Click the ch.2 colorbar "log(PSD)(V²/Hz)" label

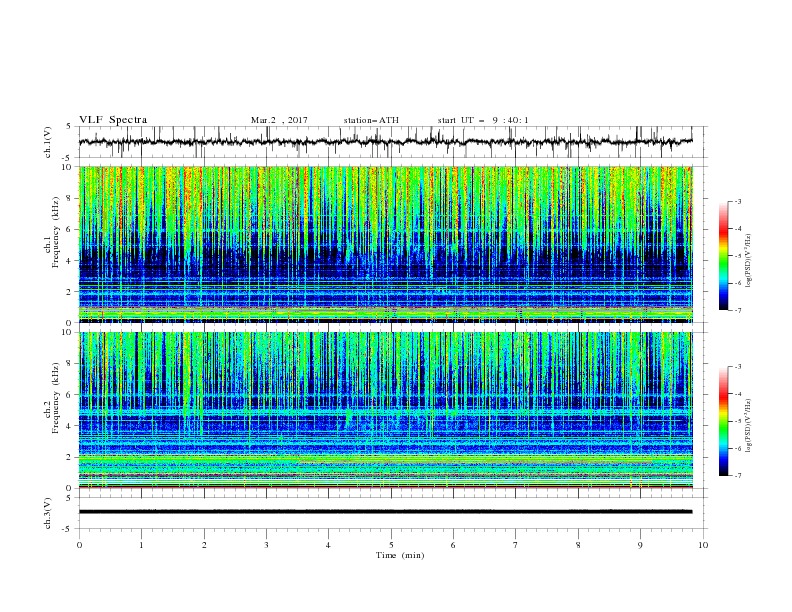tap(749, 425)
